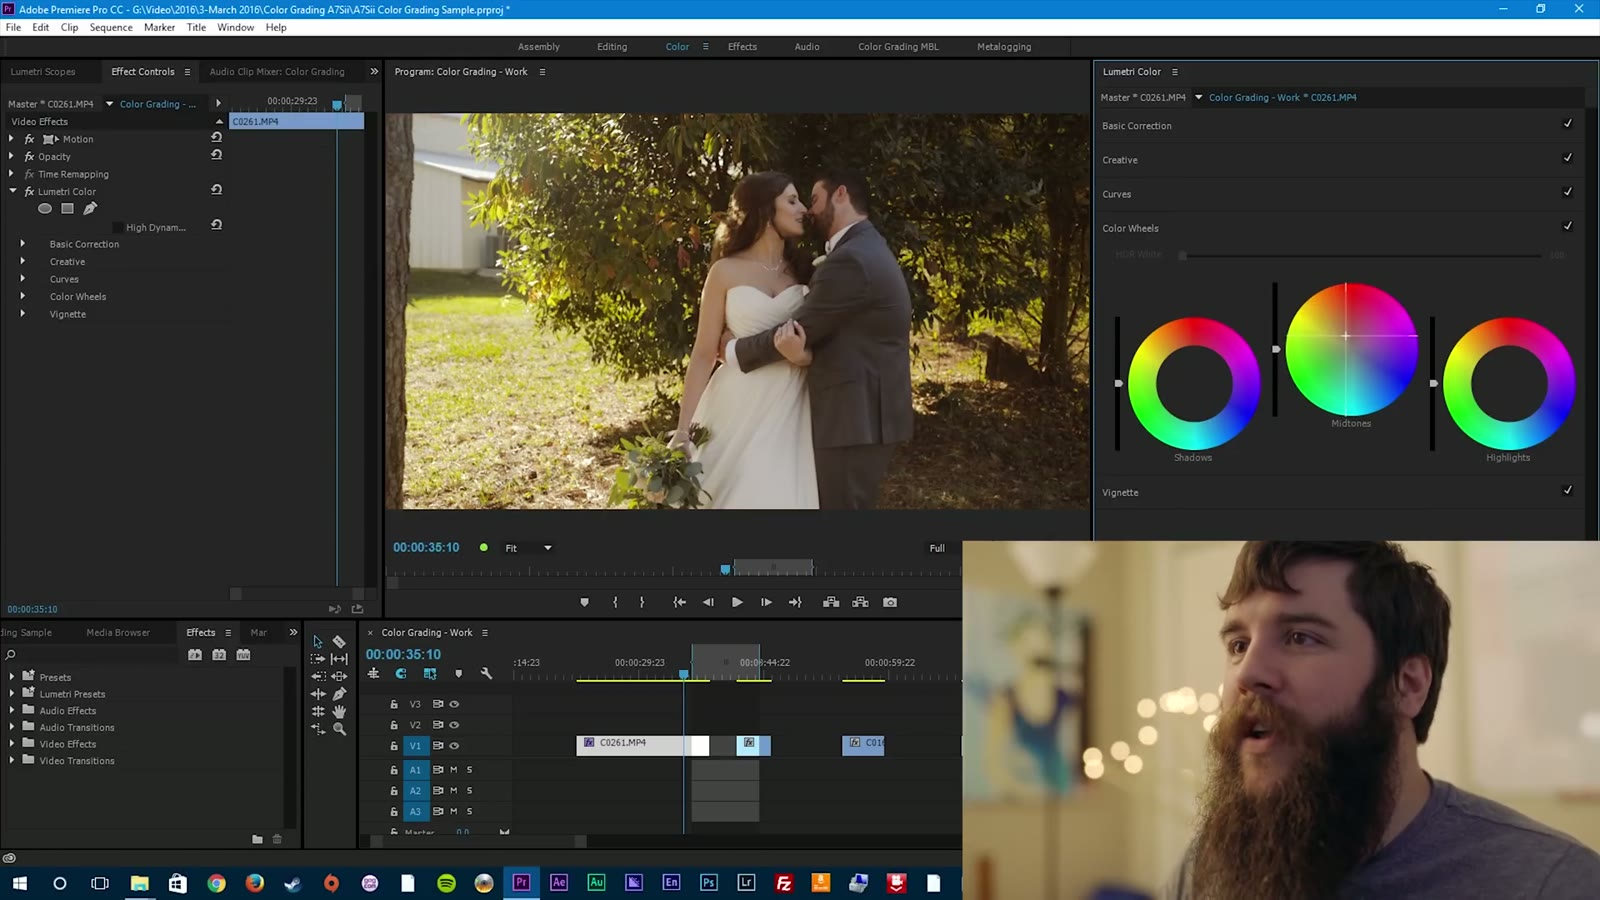Image resolution: width=1600 pixels, height=900 pixels.
Task: Add a timeline marker
Action: pos(459,674)
